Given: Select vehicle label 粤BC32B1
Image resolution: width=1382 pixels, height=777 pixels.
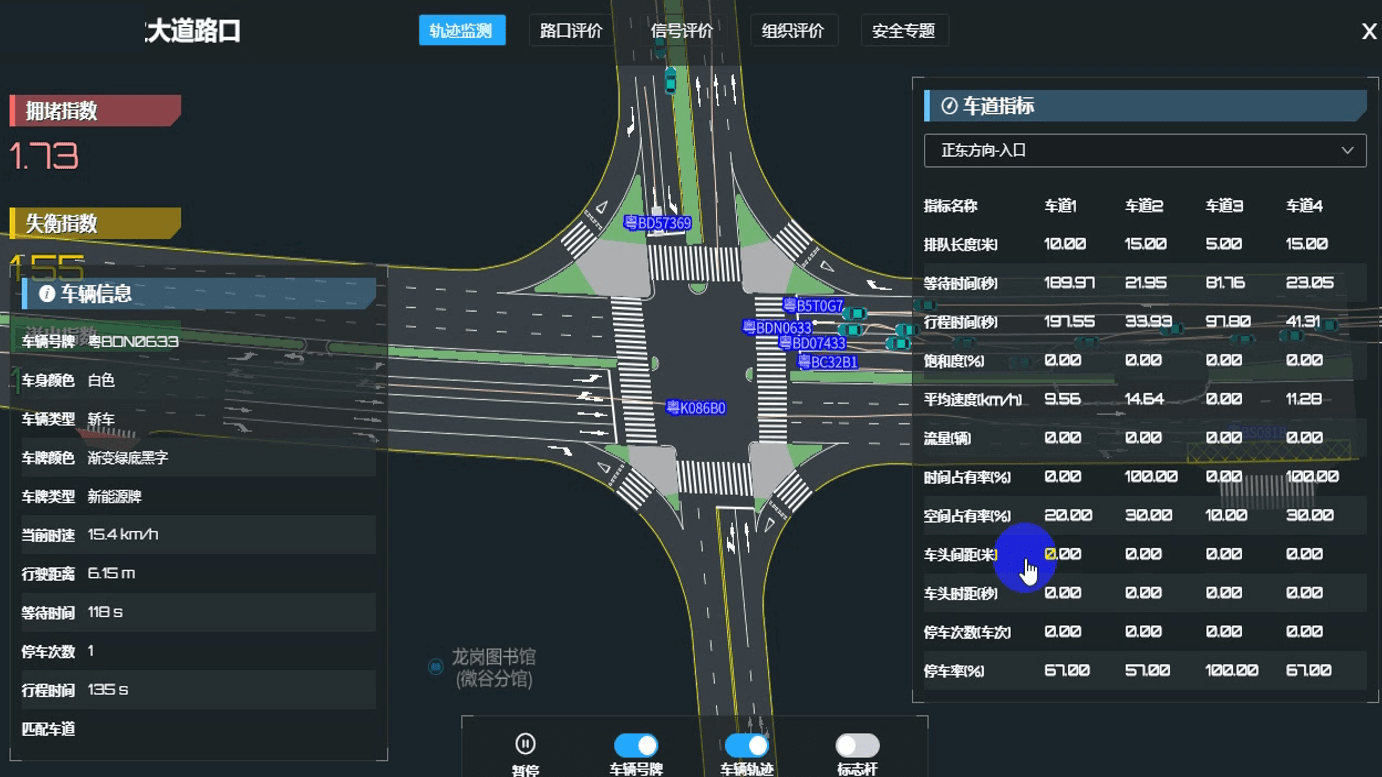Looking at the screenshot, I should click(827, 362).
